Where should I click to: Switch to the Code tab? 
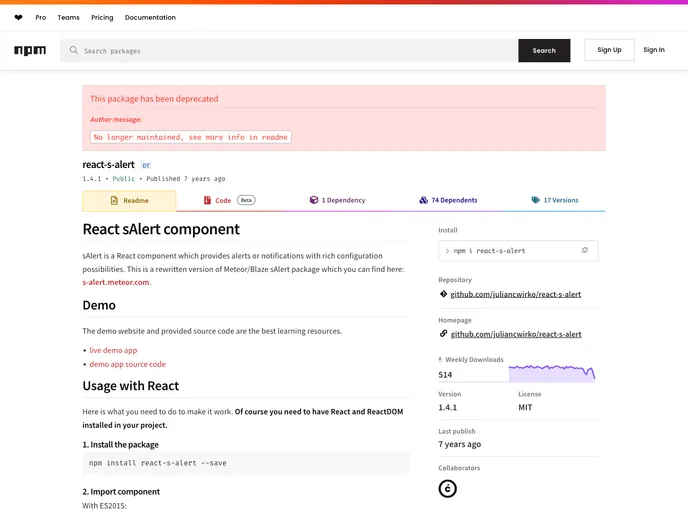(229, 200)
